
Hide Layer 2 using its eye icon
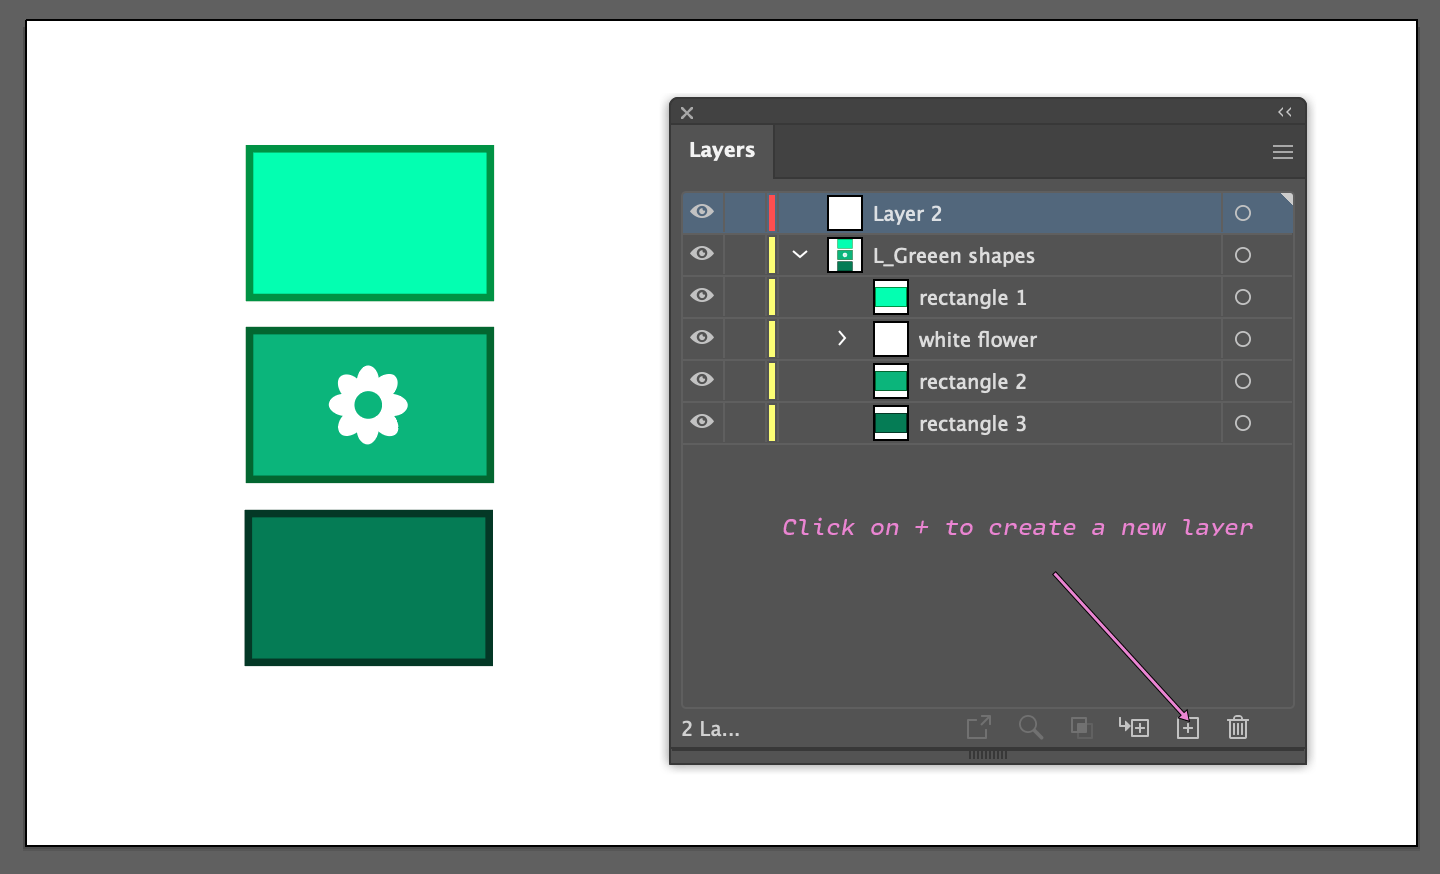click(x=702, y=212)
